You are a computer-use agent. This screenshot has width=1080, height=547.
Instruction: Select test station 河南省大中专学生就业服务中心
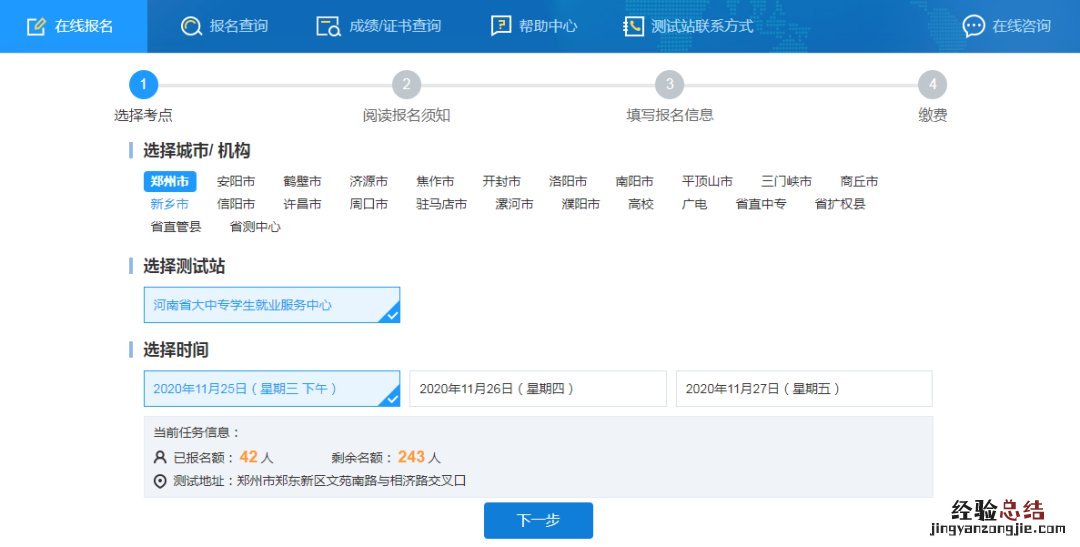(271, 305)
